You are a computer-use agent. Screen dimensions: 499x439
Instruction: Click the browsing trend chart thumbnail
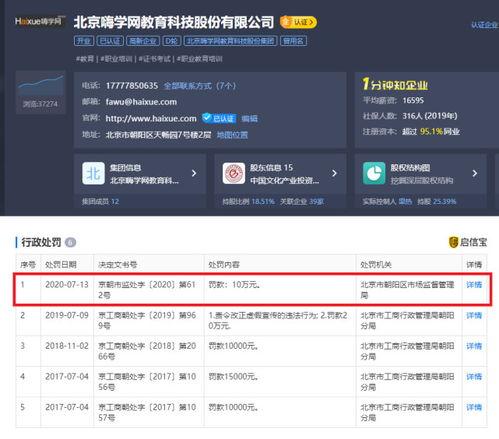[x=41, y=92]
